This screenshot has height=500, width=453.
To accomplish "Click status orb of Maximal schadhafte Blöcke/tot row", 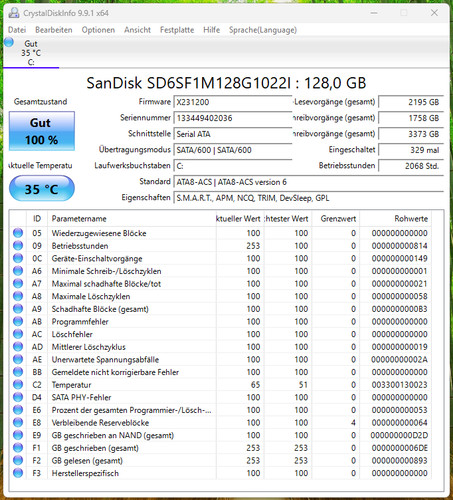I will [18, 284].
